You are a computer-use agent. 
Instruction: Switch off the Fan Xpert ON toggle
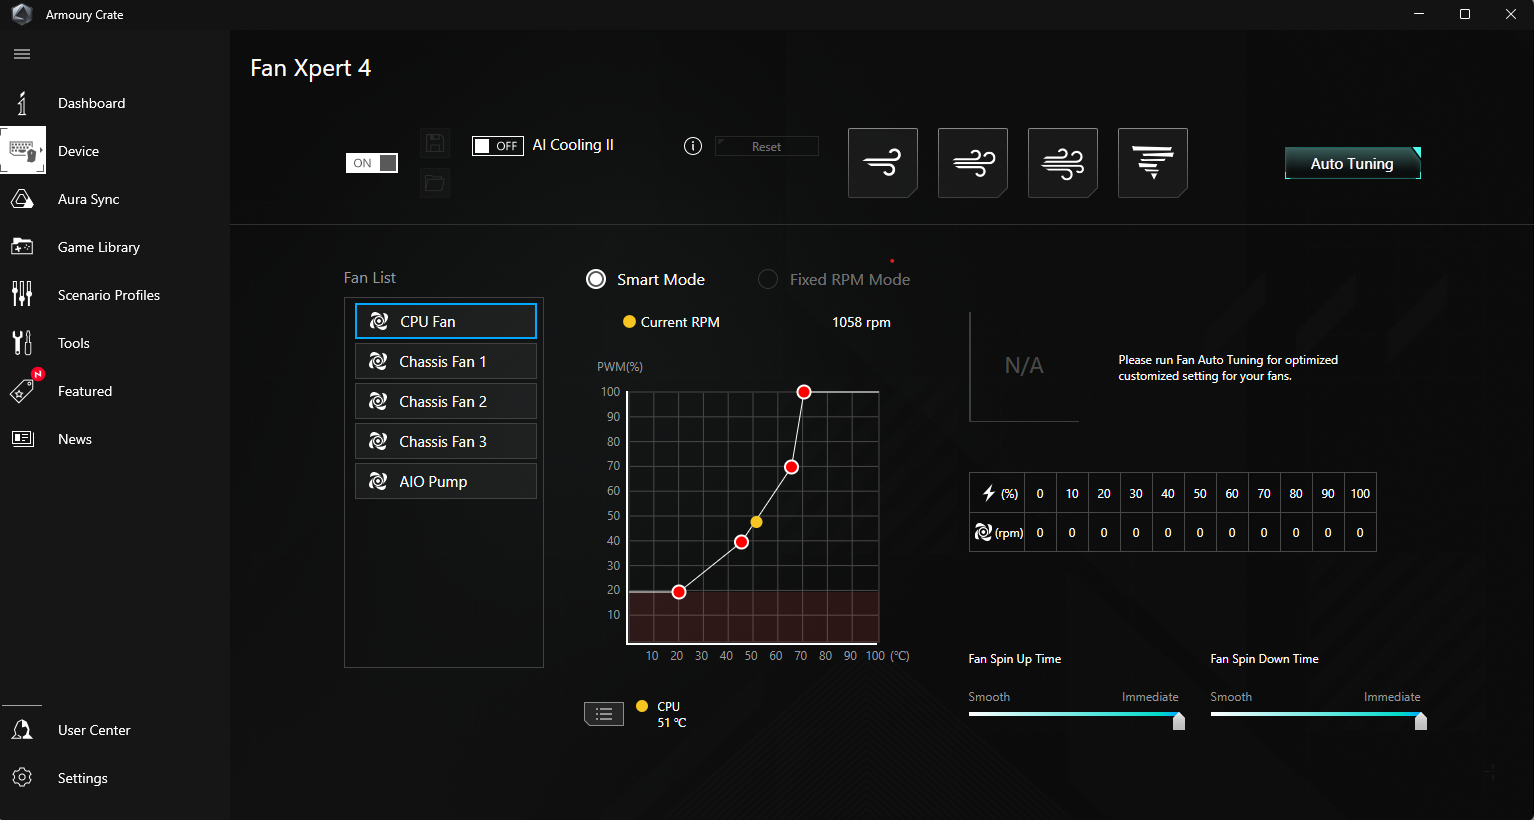[372, 163]
